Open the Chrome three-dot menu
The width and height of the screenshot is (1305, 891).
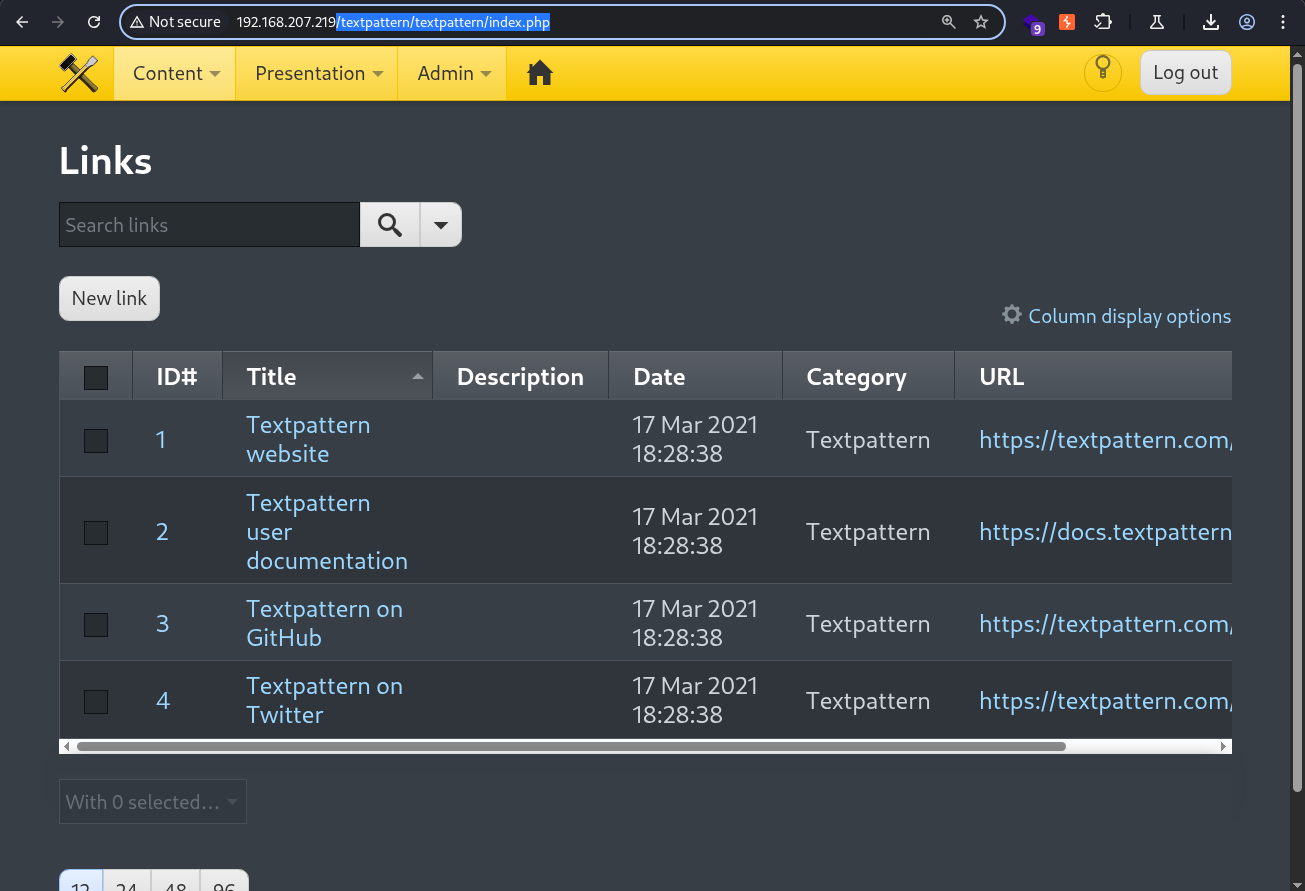click(1282, 22)
